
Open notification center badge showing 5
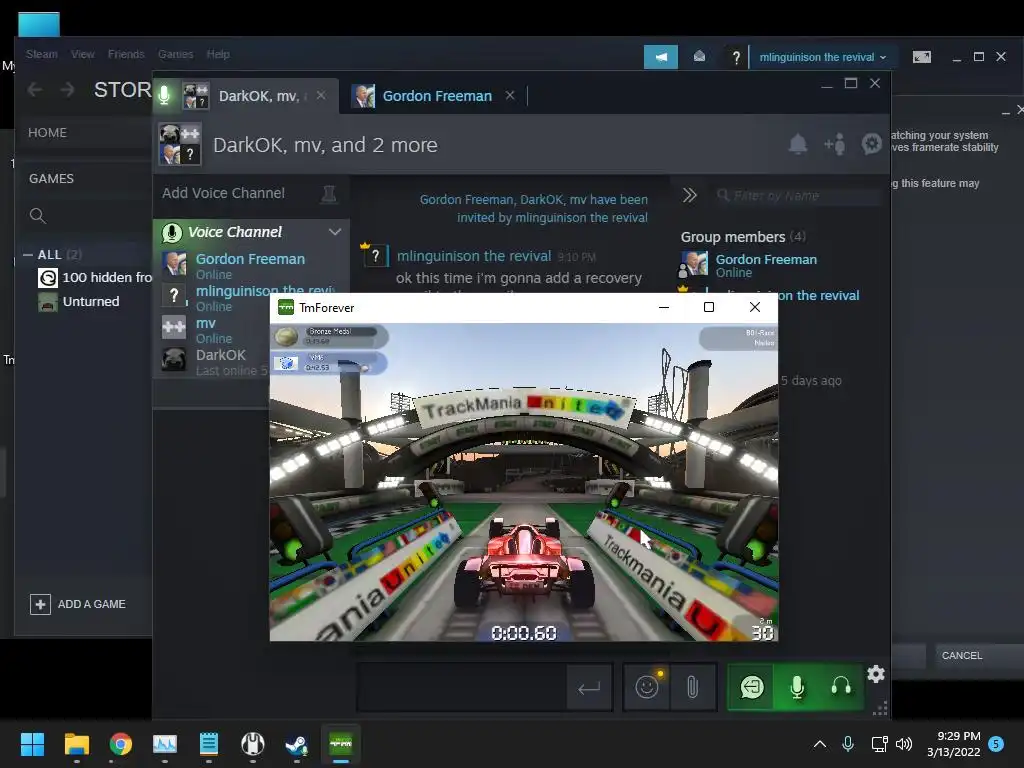996,744
